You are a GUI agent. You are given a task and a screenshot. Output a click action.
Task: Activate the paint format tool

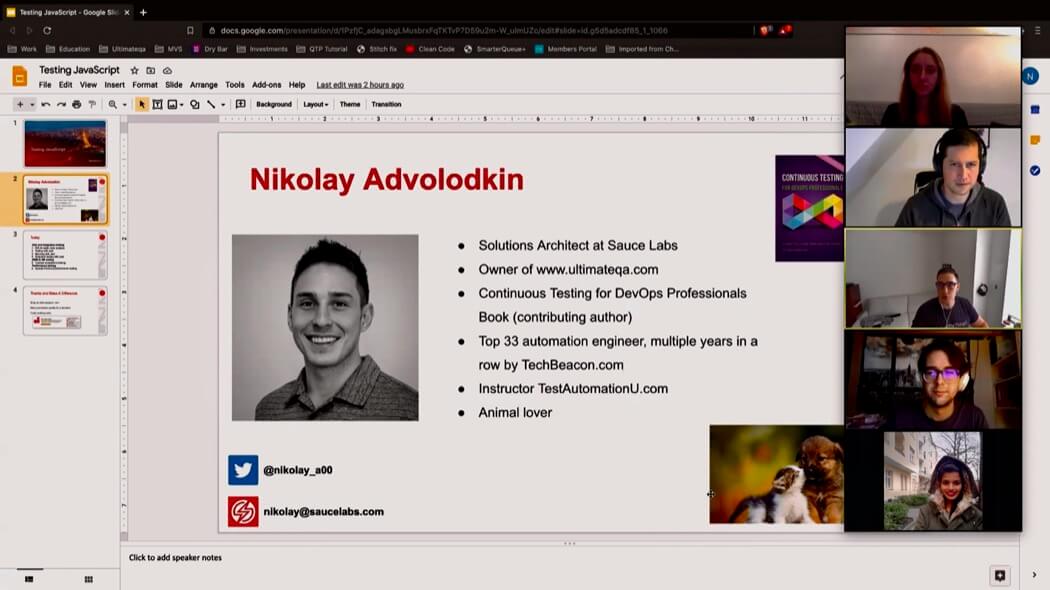pos(92,104)
